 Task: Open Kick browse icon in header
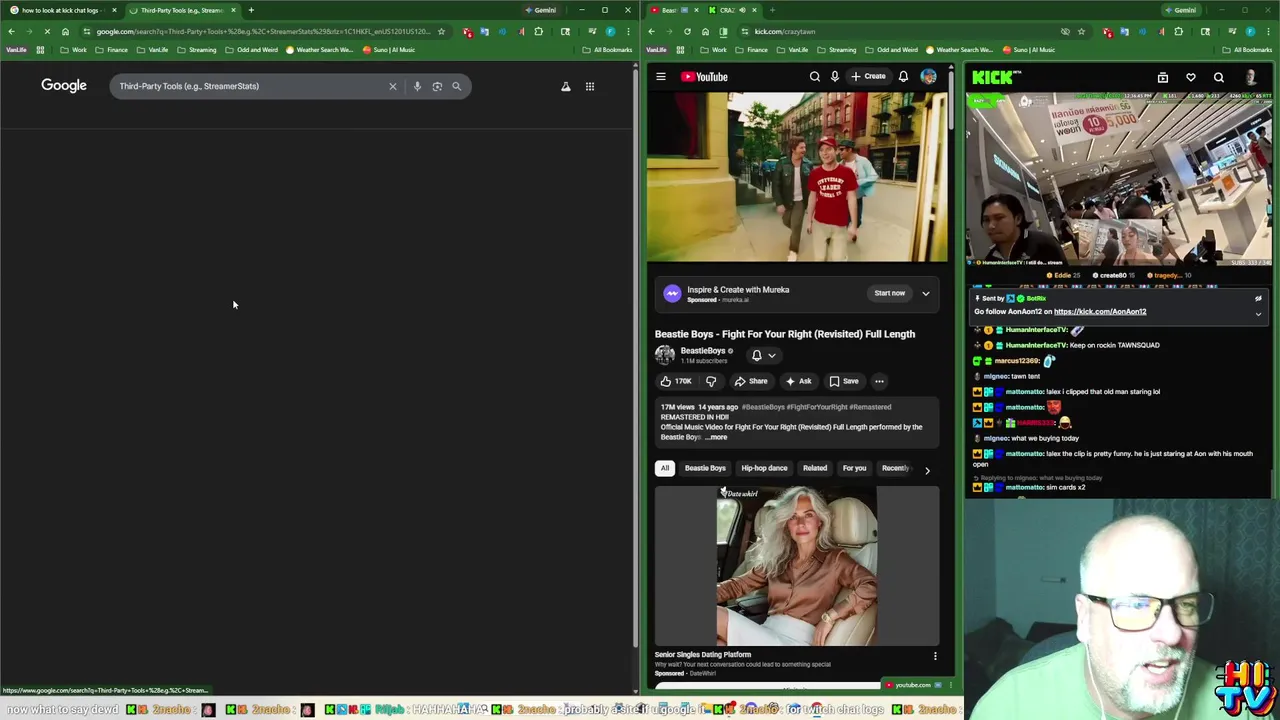point(1163,77)
